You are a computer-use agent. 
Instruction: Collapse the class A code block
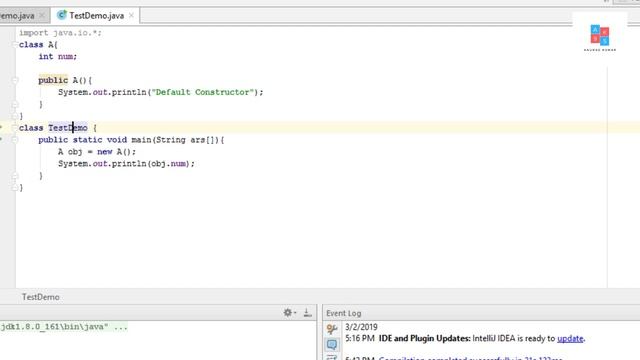(15, 44)
